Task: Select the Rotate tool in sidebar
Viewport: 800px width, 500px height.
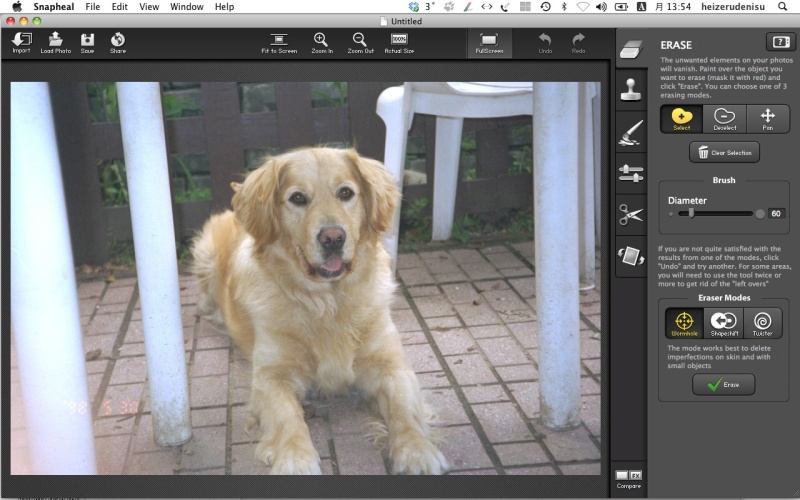Action: (x=631, y=256)
